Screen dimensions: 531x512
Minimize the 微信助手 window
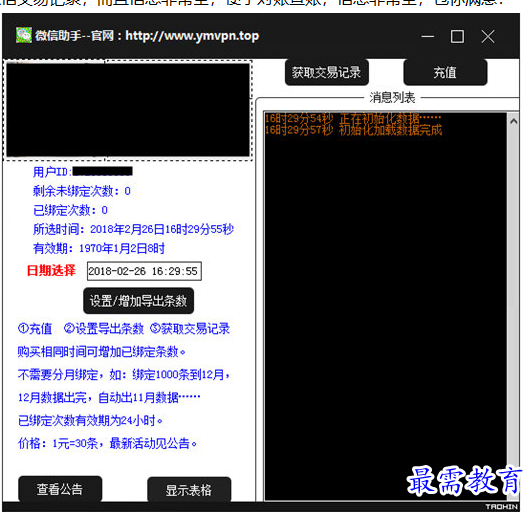coord(427,36)
